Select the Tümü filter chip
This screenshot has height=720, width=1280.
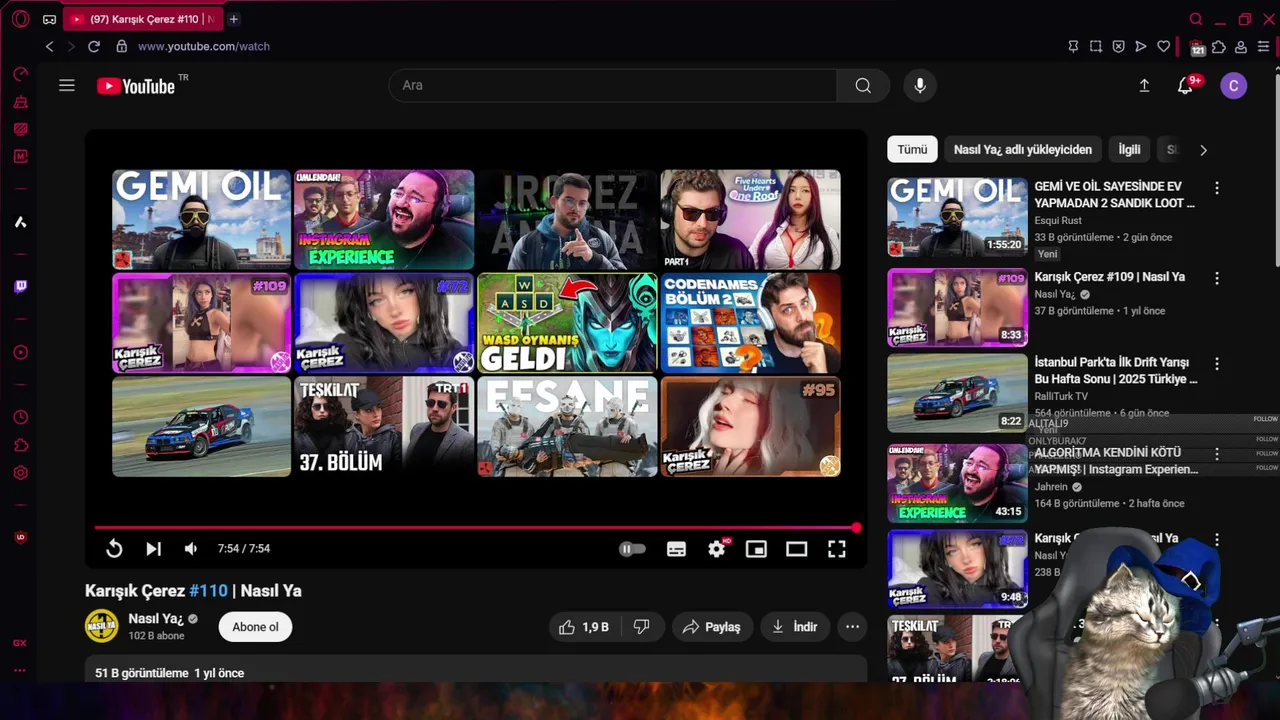[912, 149]
